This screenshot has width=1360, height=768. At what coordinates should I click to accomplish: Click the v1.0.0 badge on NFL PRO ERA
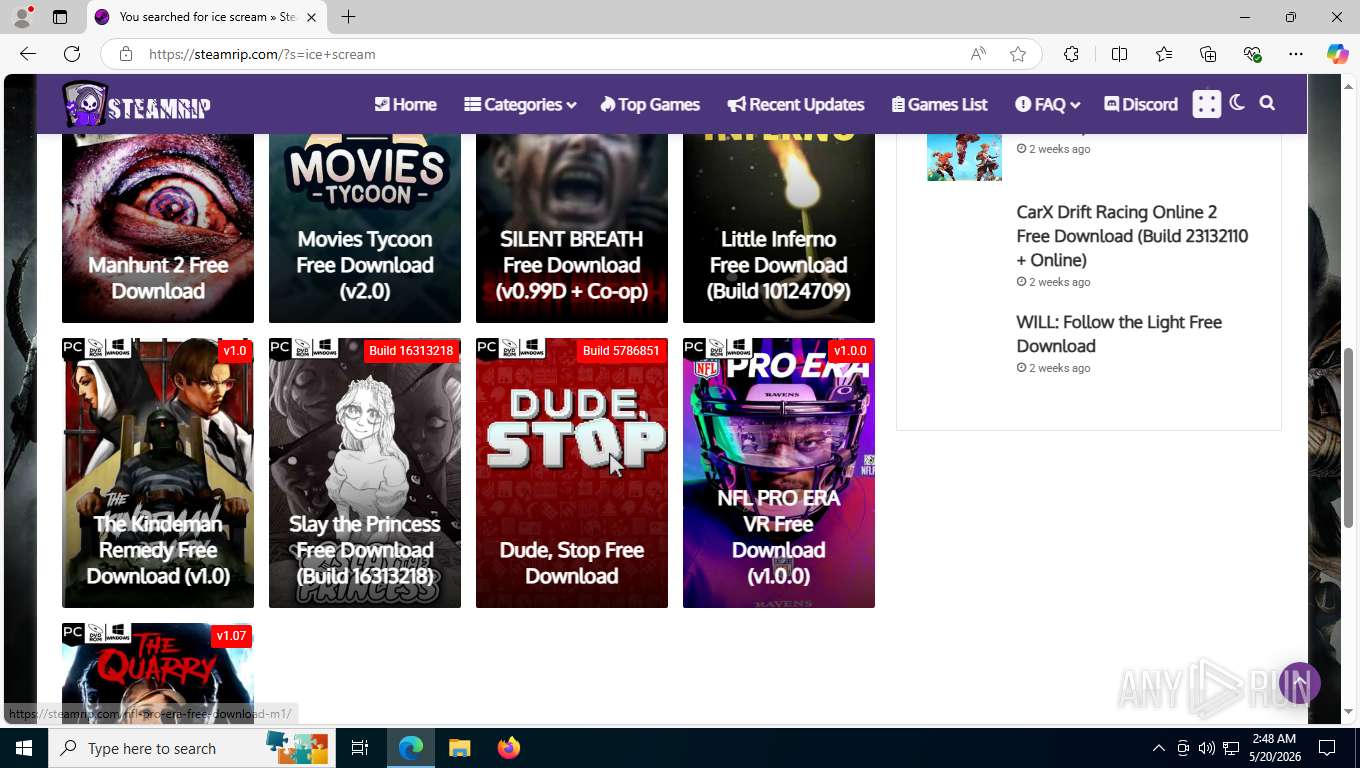(850, 351)
